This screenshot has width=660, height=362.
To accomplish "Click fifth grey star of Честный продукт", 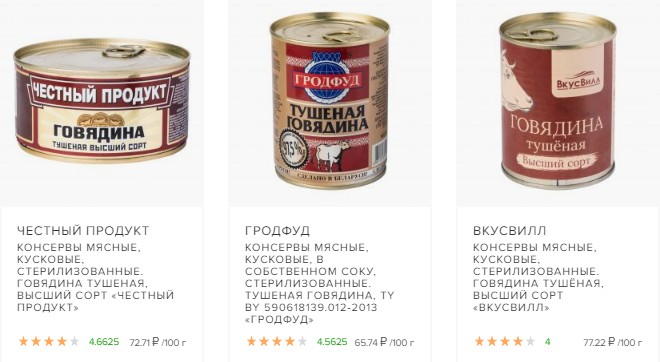I will pos(75,341).
